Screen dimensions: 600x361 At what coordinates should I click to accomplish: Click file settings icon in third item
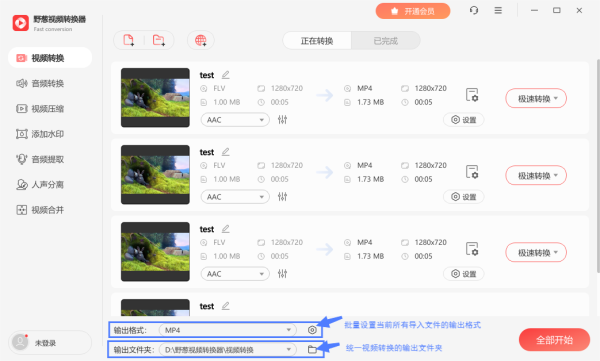click(472, 249)
